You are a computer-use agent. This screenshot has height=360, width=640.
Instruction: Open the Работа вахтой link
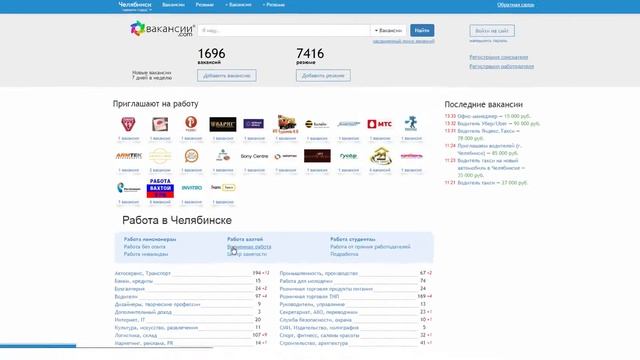click(245, 240)
